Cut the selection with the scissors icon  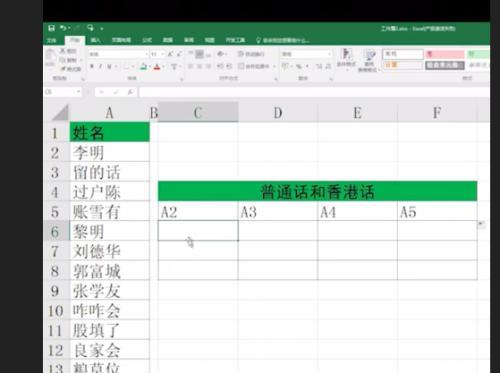click(x=67, y=51)
